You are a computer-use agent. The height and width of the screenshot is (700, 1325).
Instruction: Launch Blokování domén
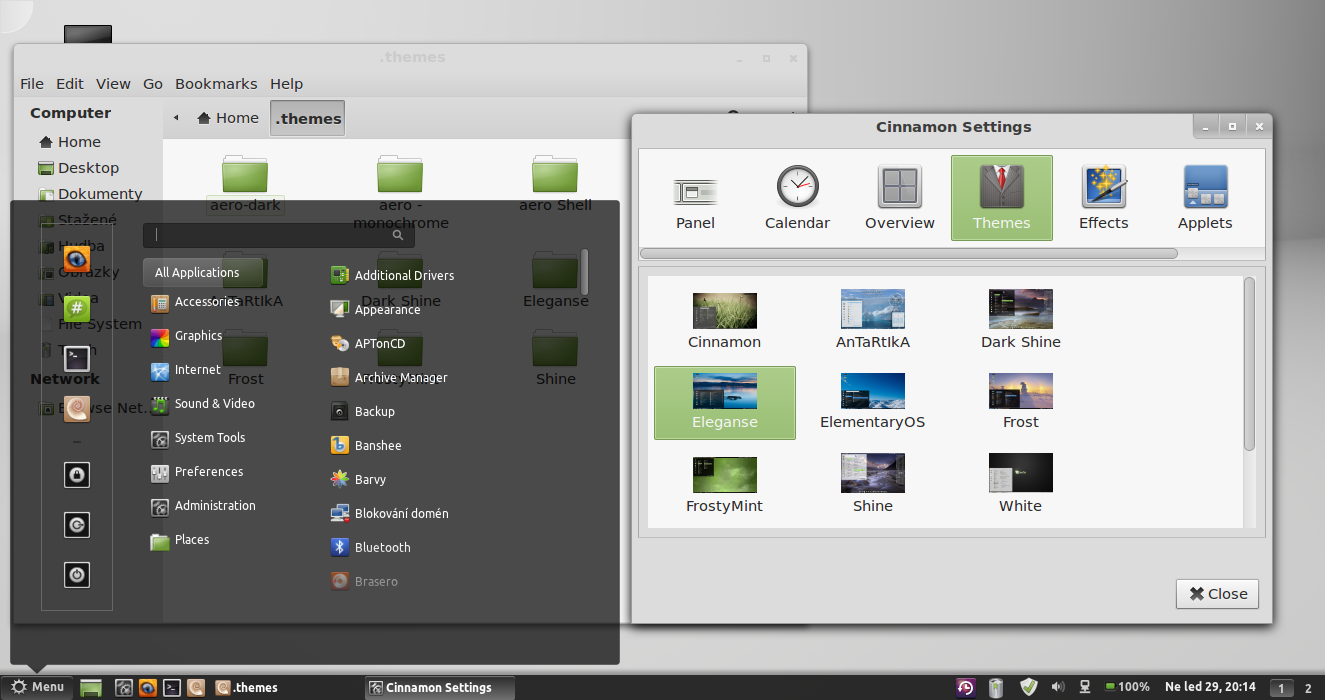[x=389, y=514]
